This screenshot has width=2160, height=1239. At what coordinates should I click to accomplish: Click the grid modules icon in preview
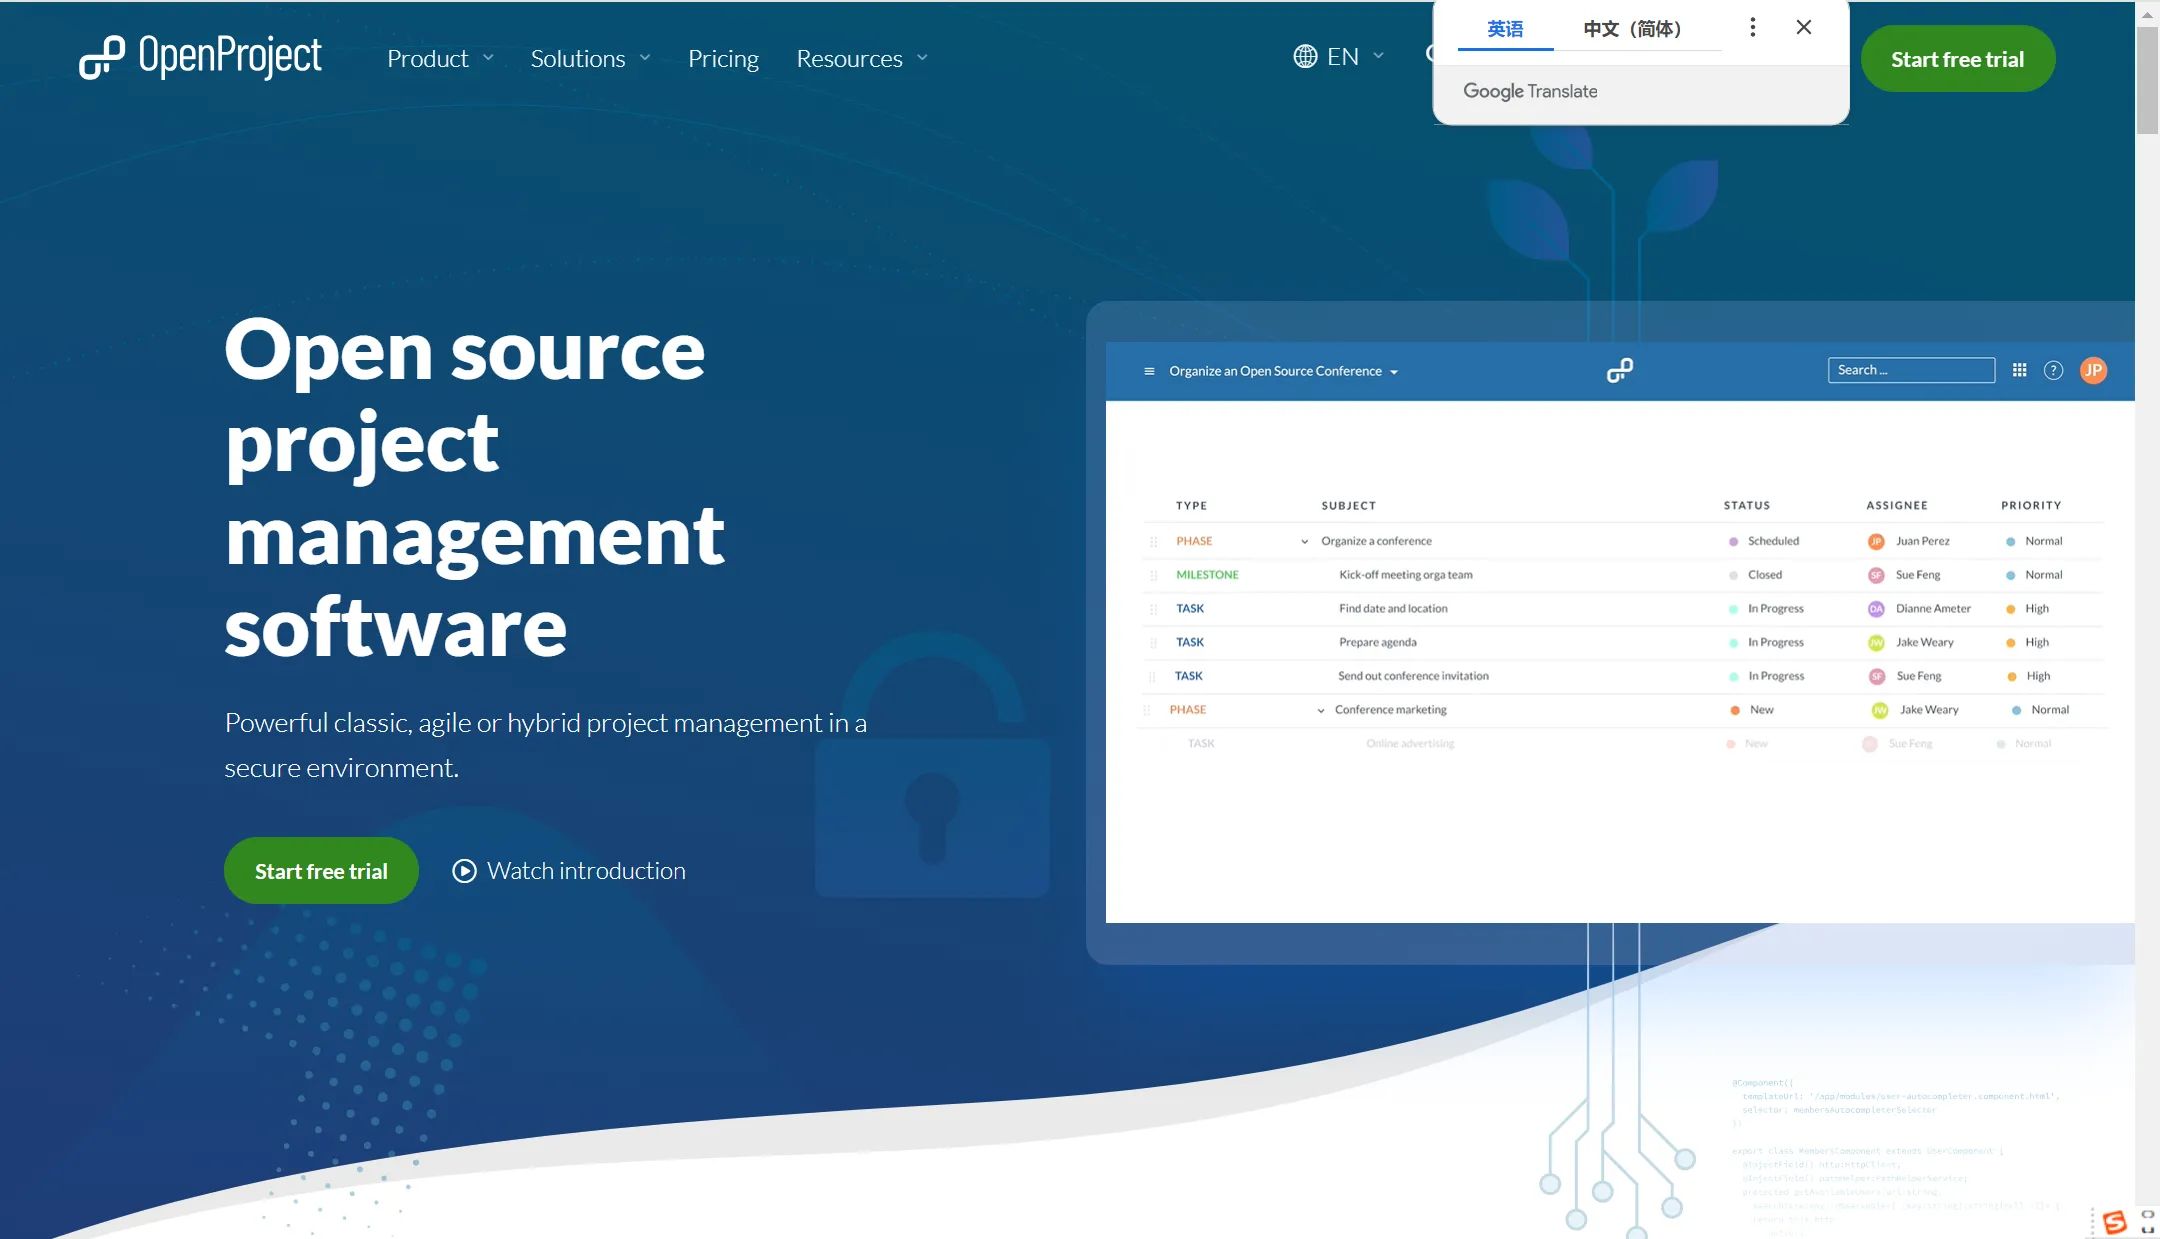coord(2019,370)
